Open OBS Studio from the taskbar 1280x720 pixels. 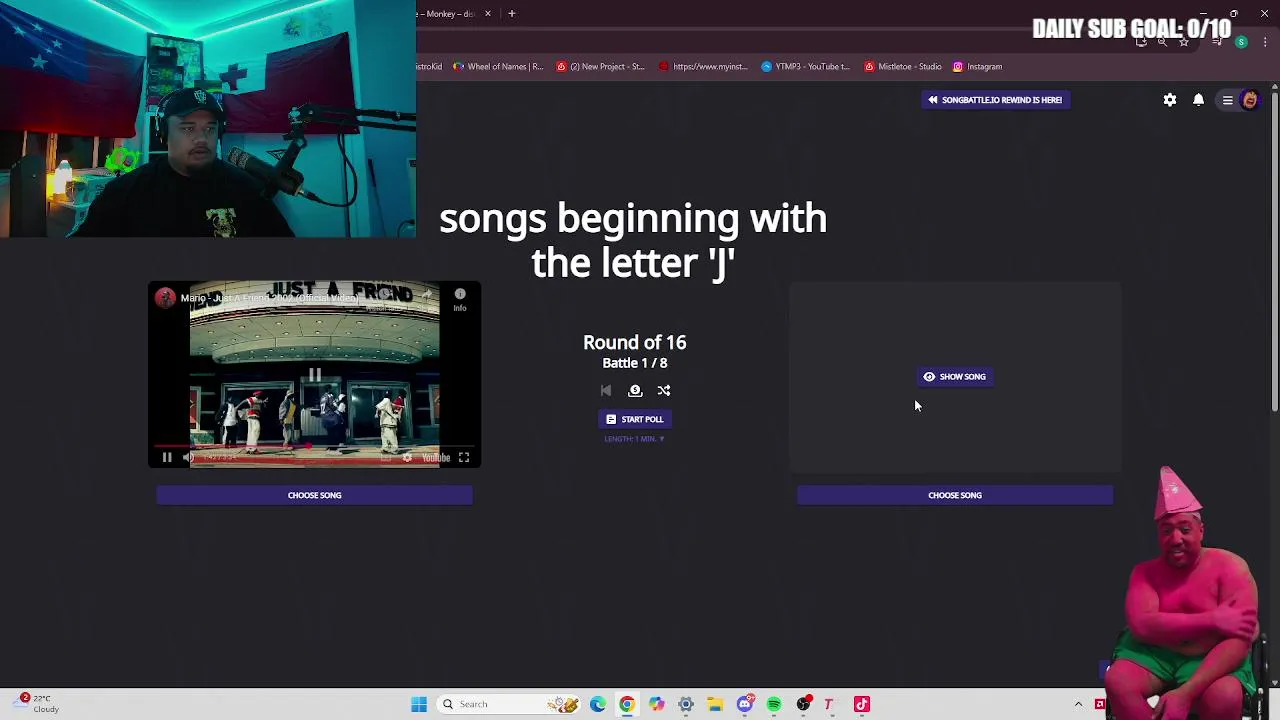[803, 704]
